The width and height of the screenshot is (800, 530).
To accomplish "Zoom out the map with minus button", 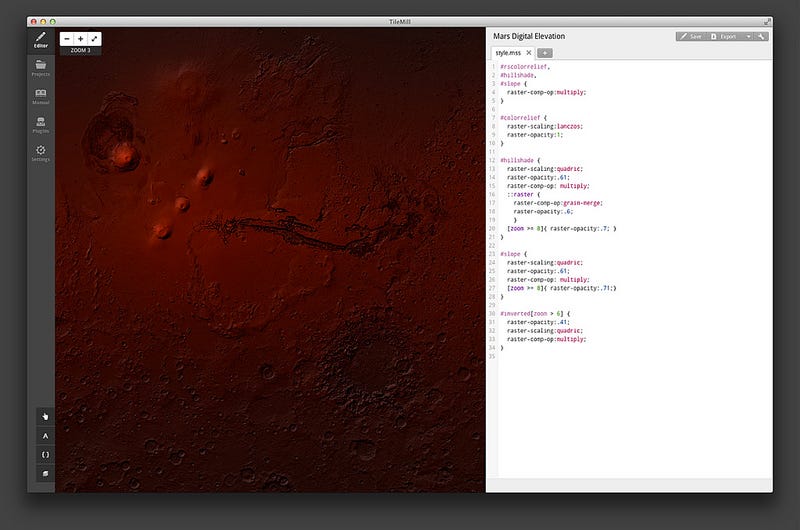I will point(67,39).
